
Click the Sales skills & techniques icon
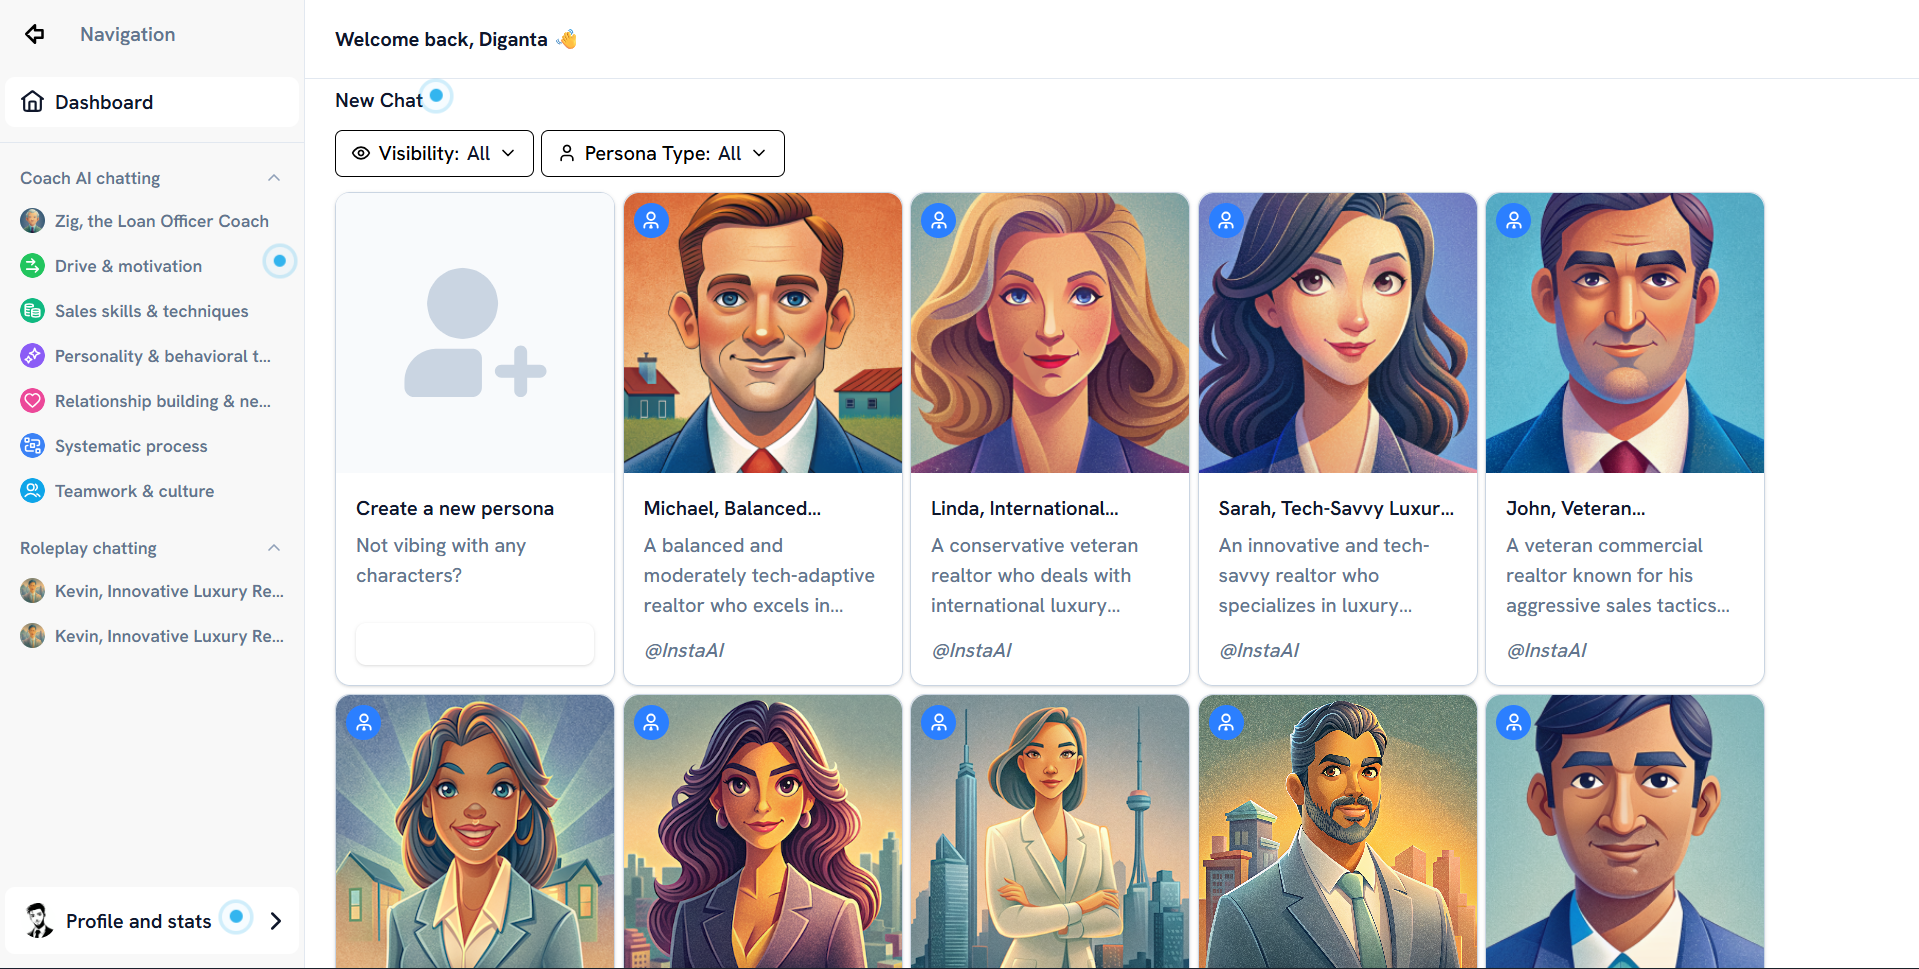point(33,311)
